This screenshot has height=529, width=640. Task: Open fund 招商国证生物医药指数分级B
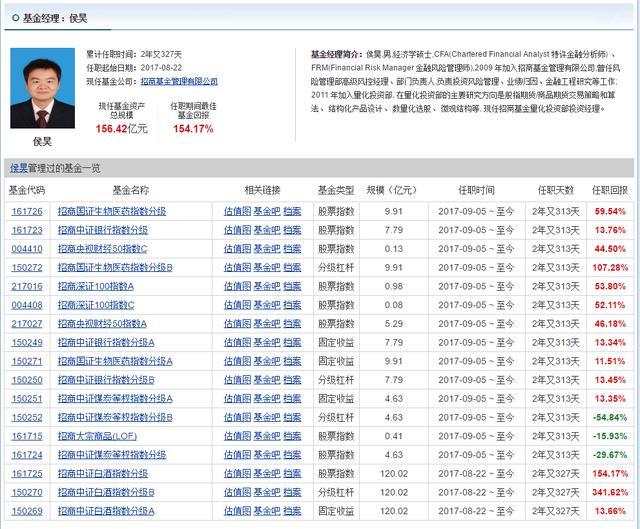click(115, 268)
